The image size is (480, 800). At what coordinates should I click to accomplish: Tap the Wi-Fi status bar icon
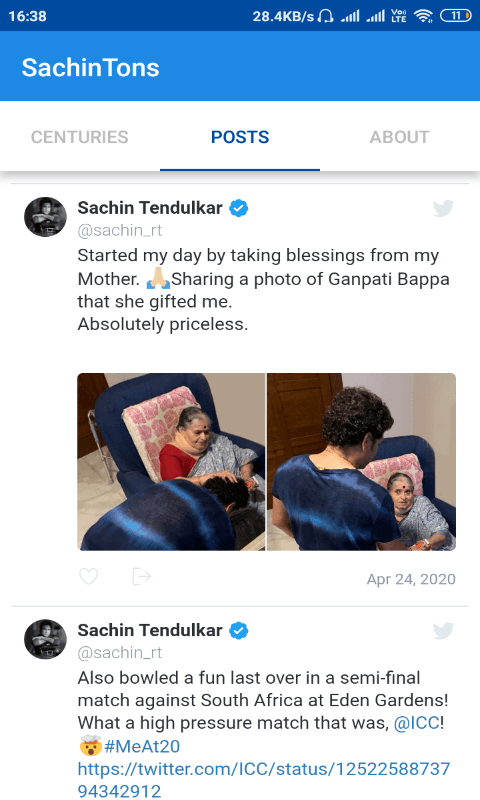(x=423, y=16)
